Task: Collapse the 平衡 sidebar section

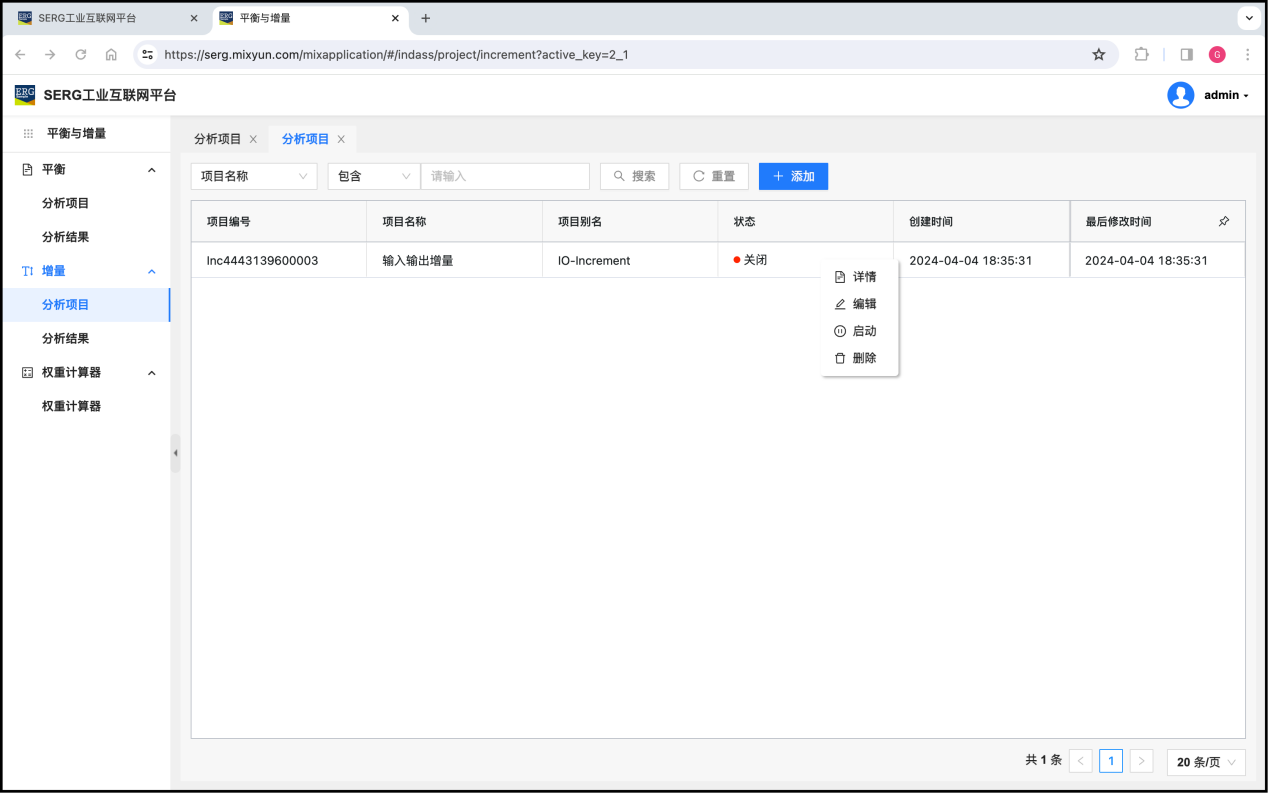Action: click(152, 170)
